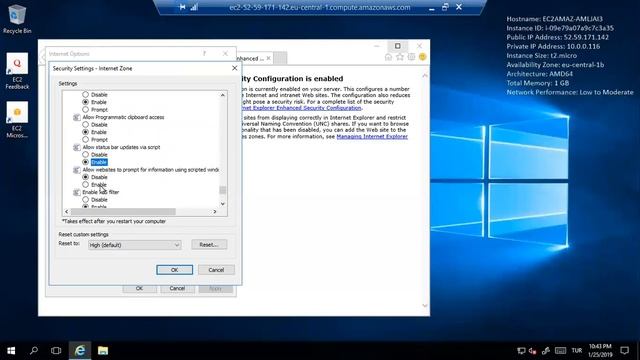The image size is (640, 360).
Task: Click the volume tray icon
Action: (532, 351)
